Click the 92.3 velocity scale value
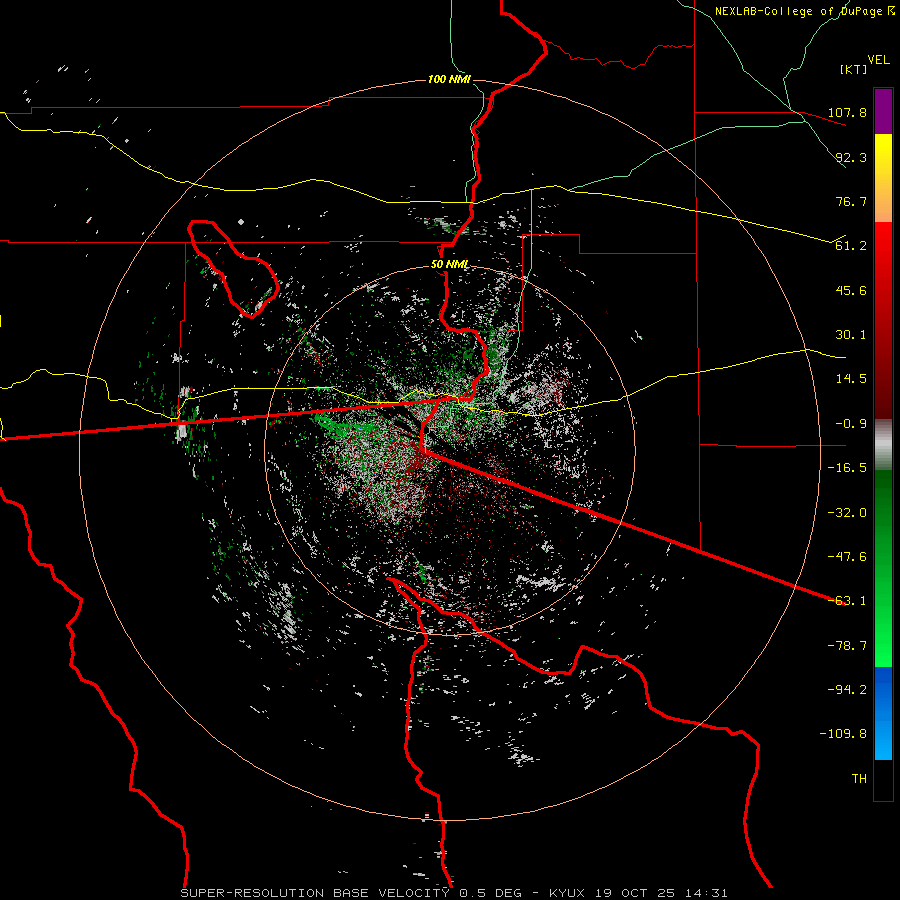Screen dimensions: 900x900 pyautogui.click(x=851, y=157)
